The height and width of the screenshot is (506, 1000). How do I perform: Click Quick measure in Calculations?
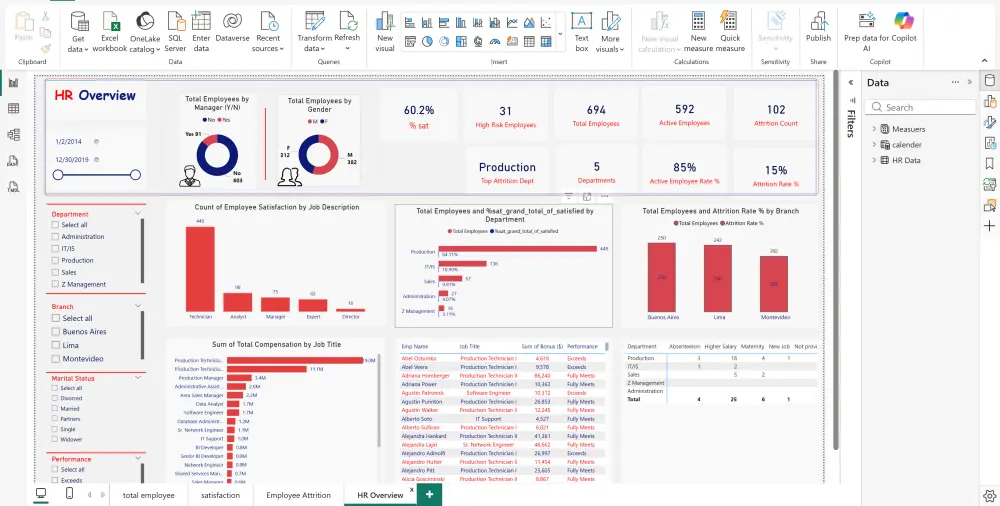pyautogui.click(x=730, y=32)
